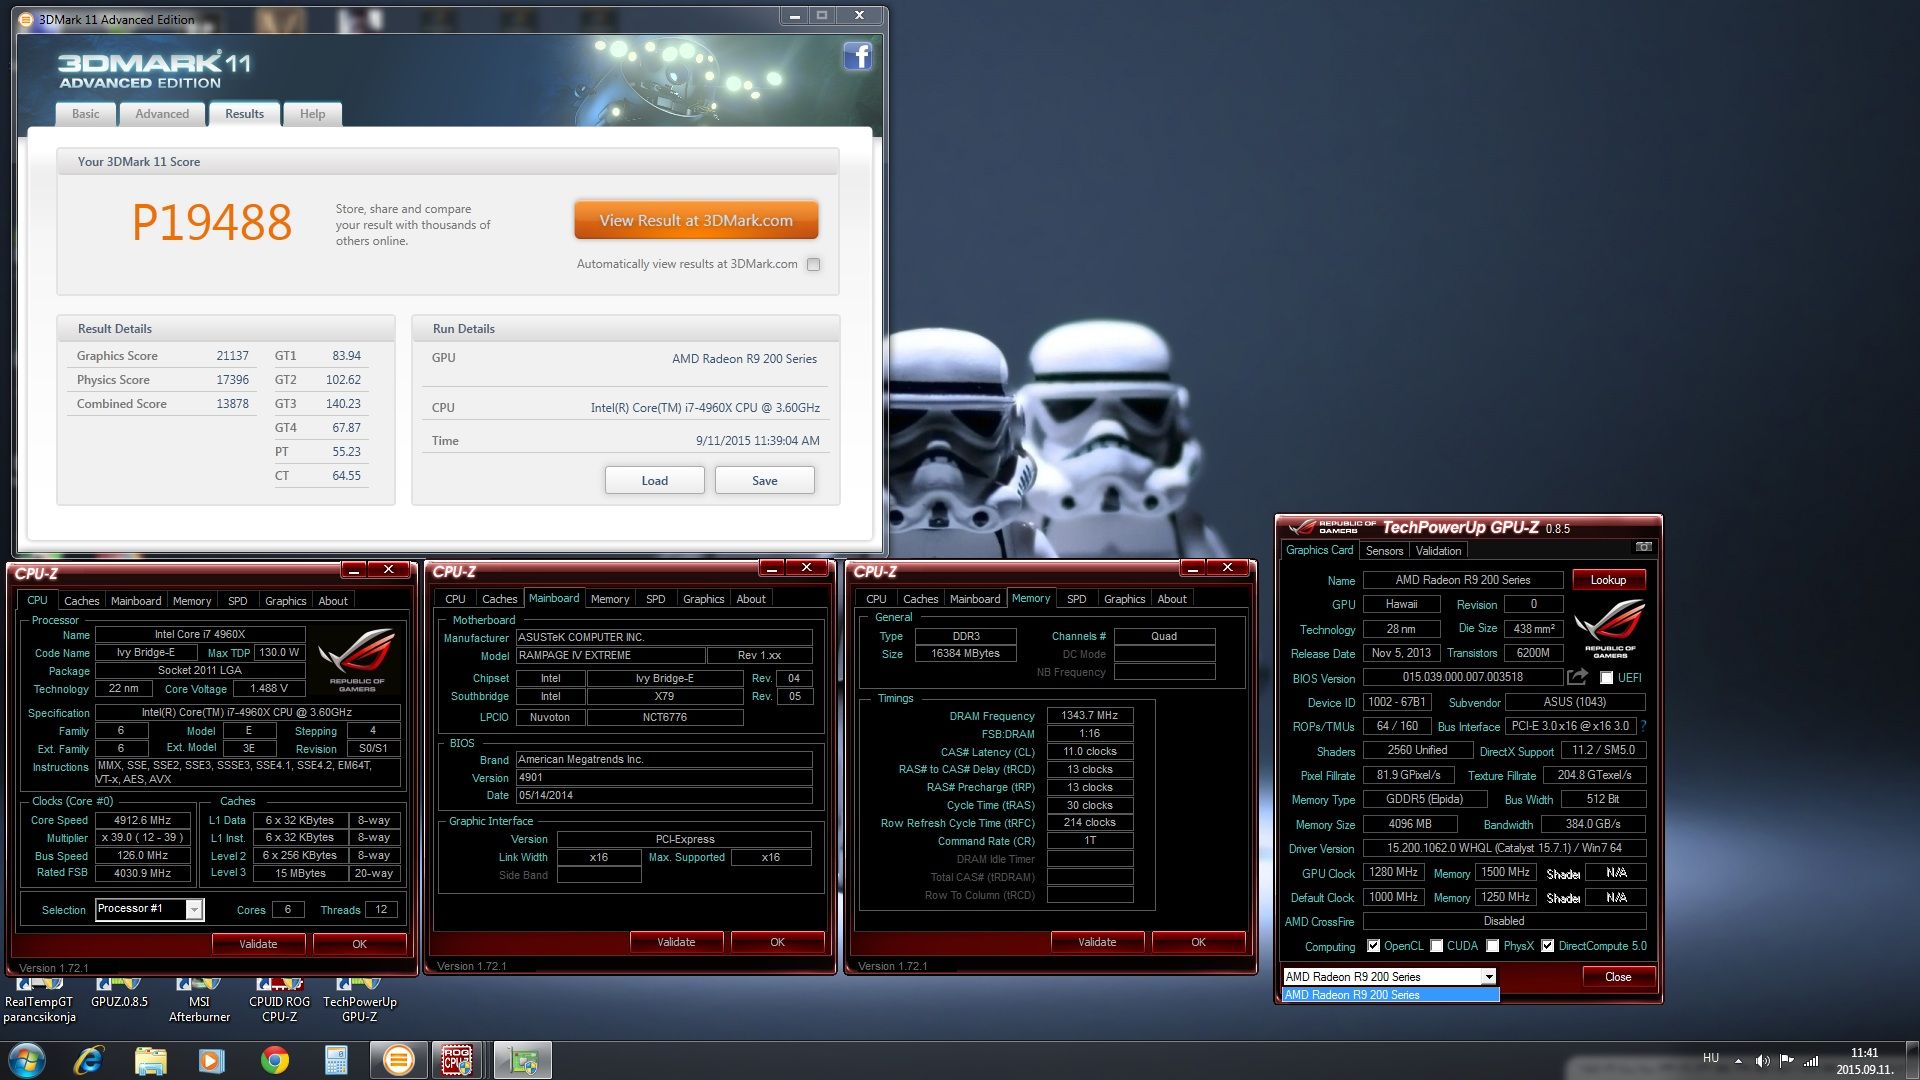Click the Facebook icon in 3DMark
This screenshot has width=1920, height=1080.
point(857,56)
